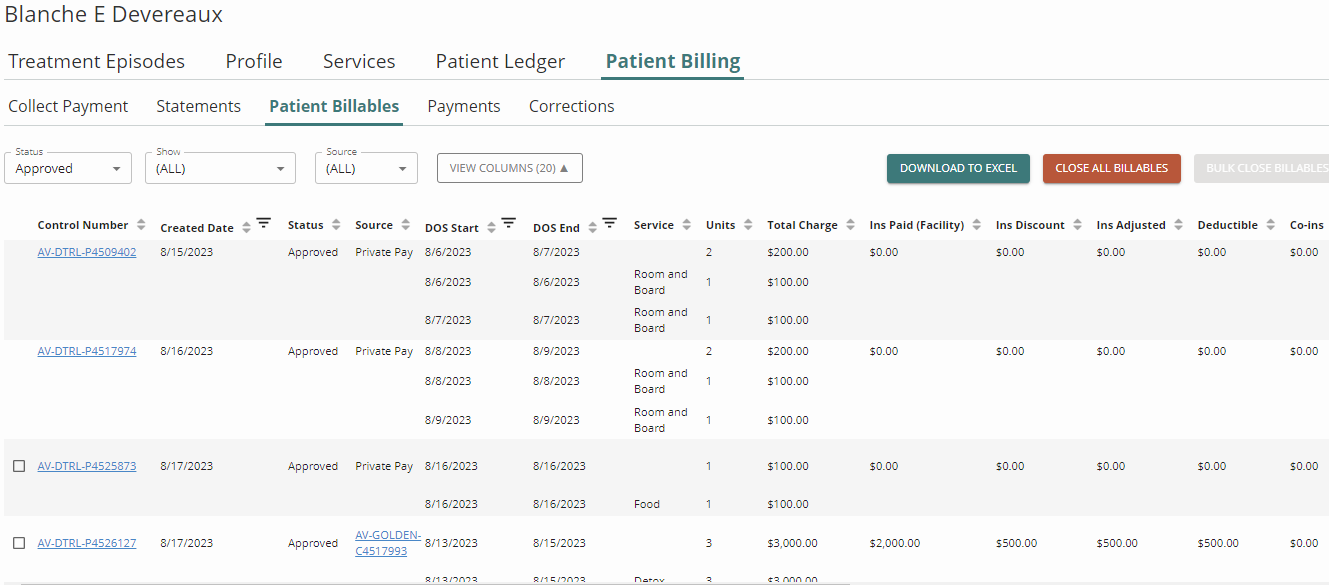The width and height of the screenshot is (1329, 585).
Task: Open the Source dropdown set to (ALL)
Action: point(366,168)
